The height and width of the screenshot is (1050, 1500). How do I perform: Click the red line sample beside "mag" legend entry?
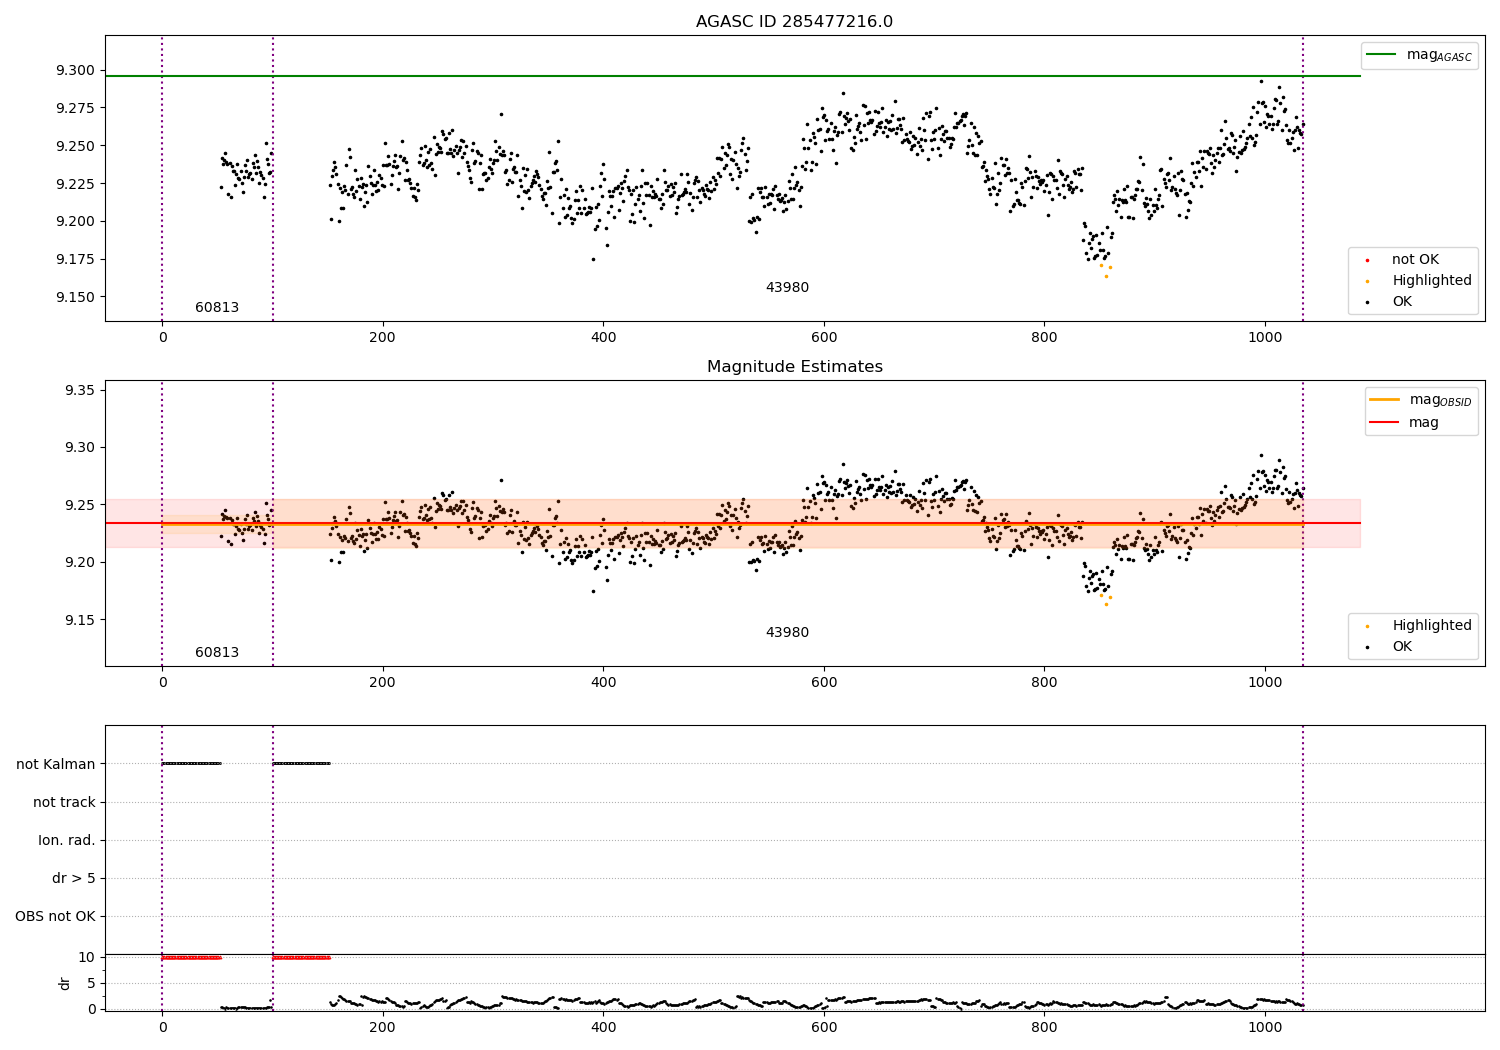click(x=1384, y=422)
